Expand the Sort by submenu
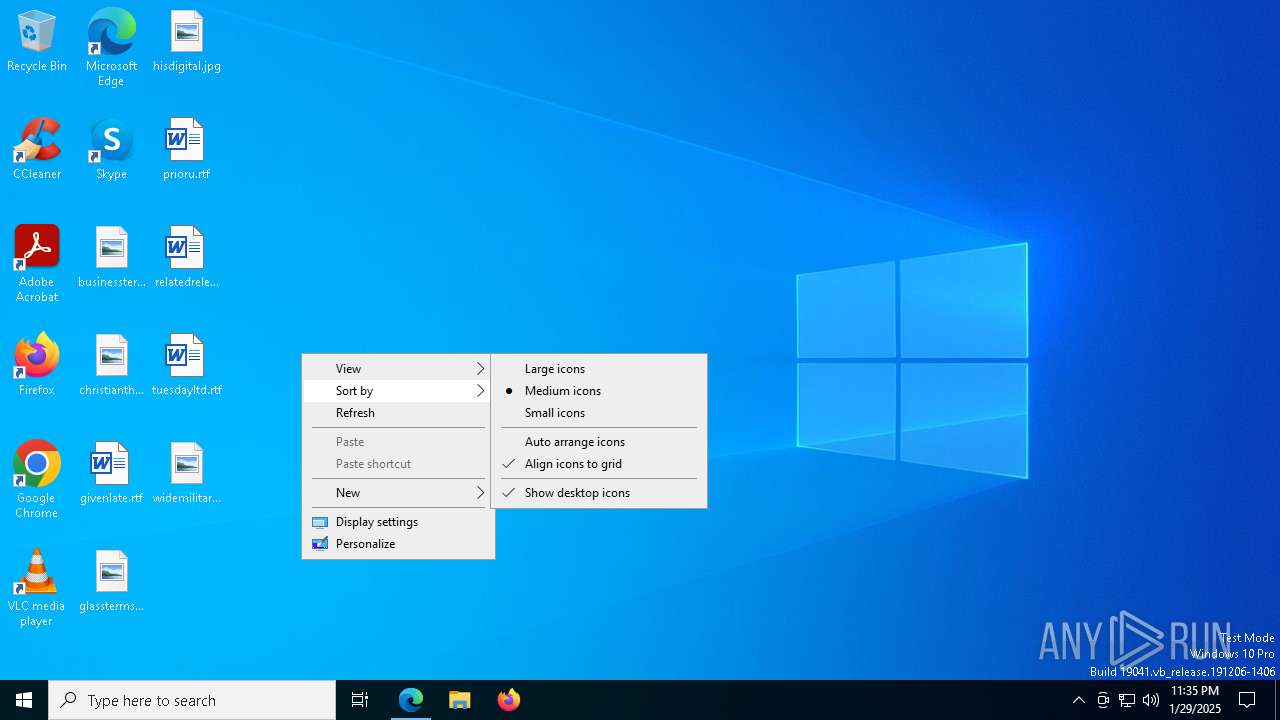 398,391
